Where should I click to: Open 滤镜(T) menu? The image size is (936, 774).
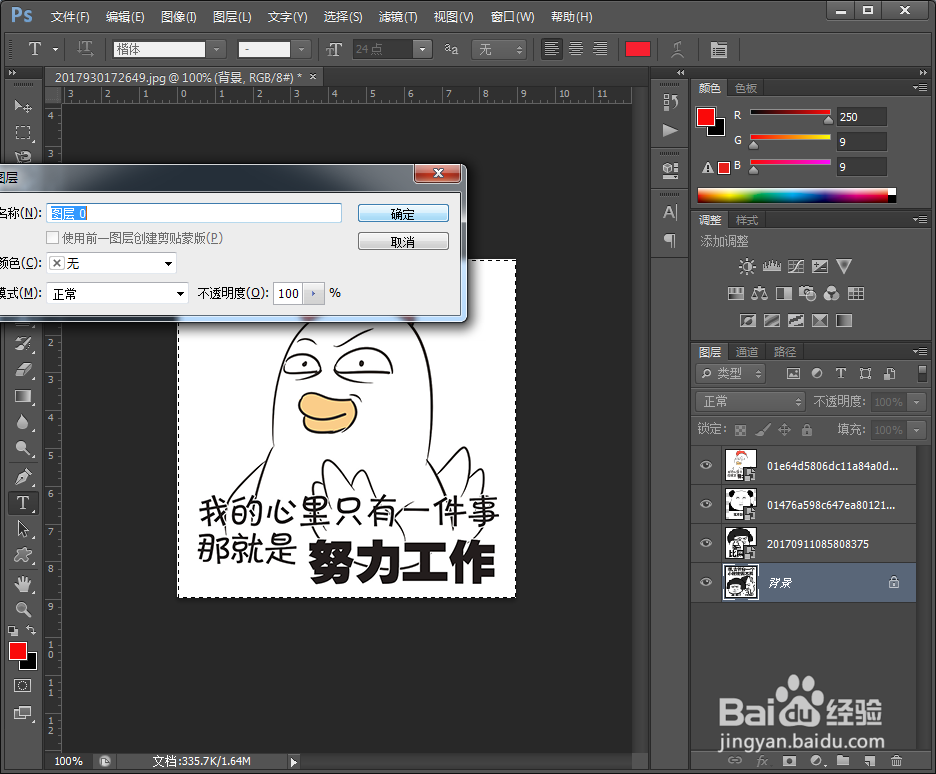[x=398, y=17]
